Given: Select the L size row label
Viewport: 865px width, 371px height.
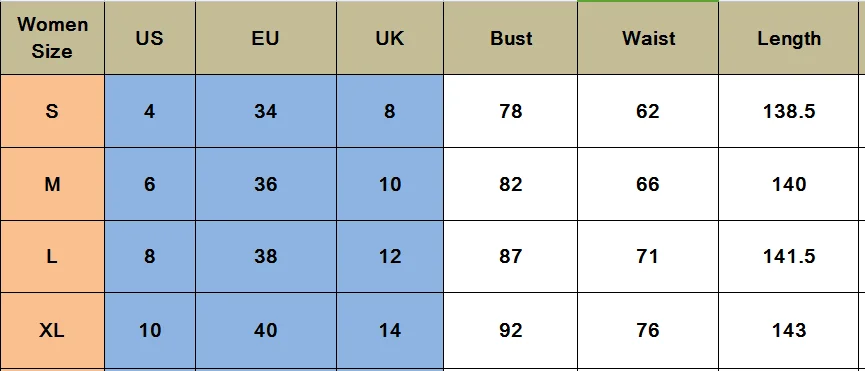Looking at the screenshot, I should (x=52, y=257).
